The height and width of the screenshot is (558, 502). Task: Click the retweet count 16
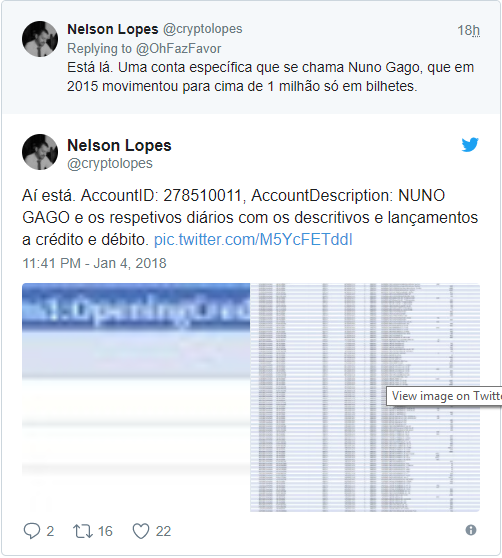click(105, 531)
